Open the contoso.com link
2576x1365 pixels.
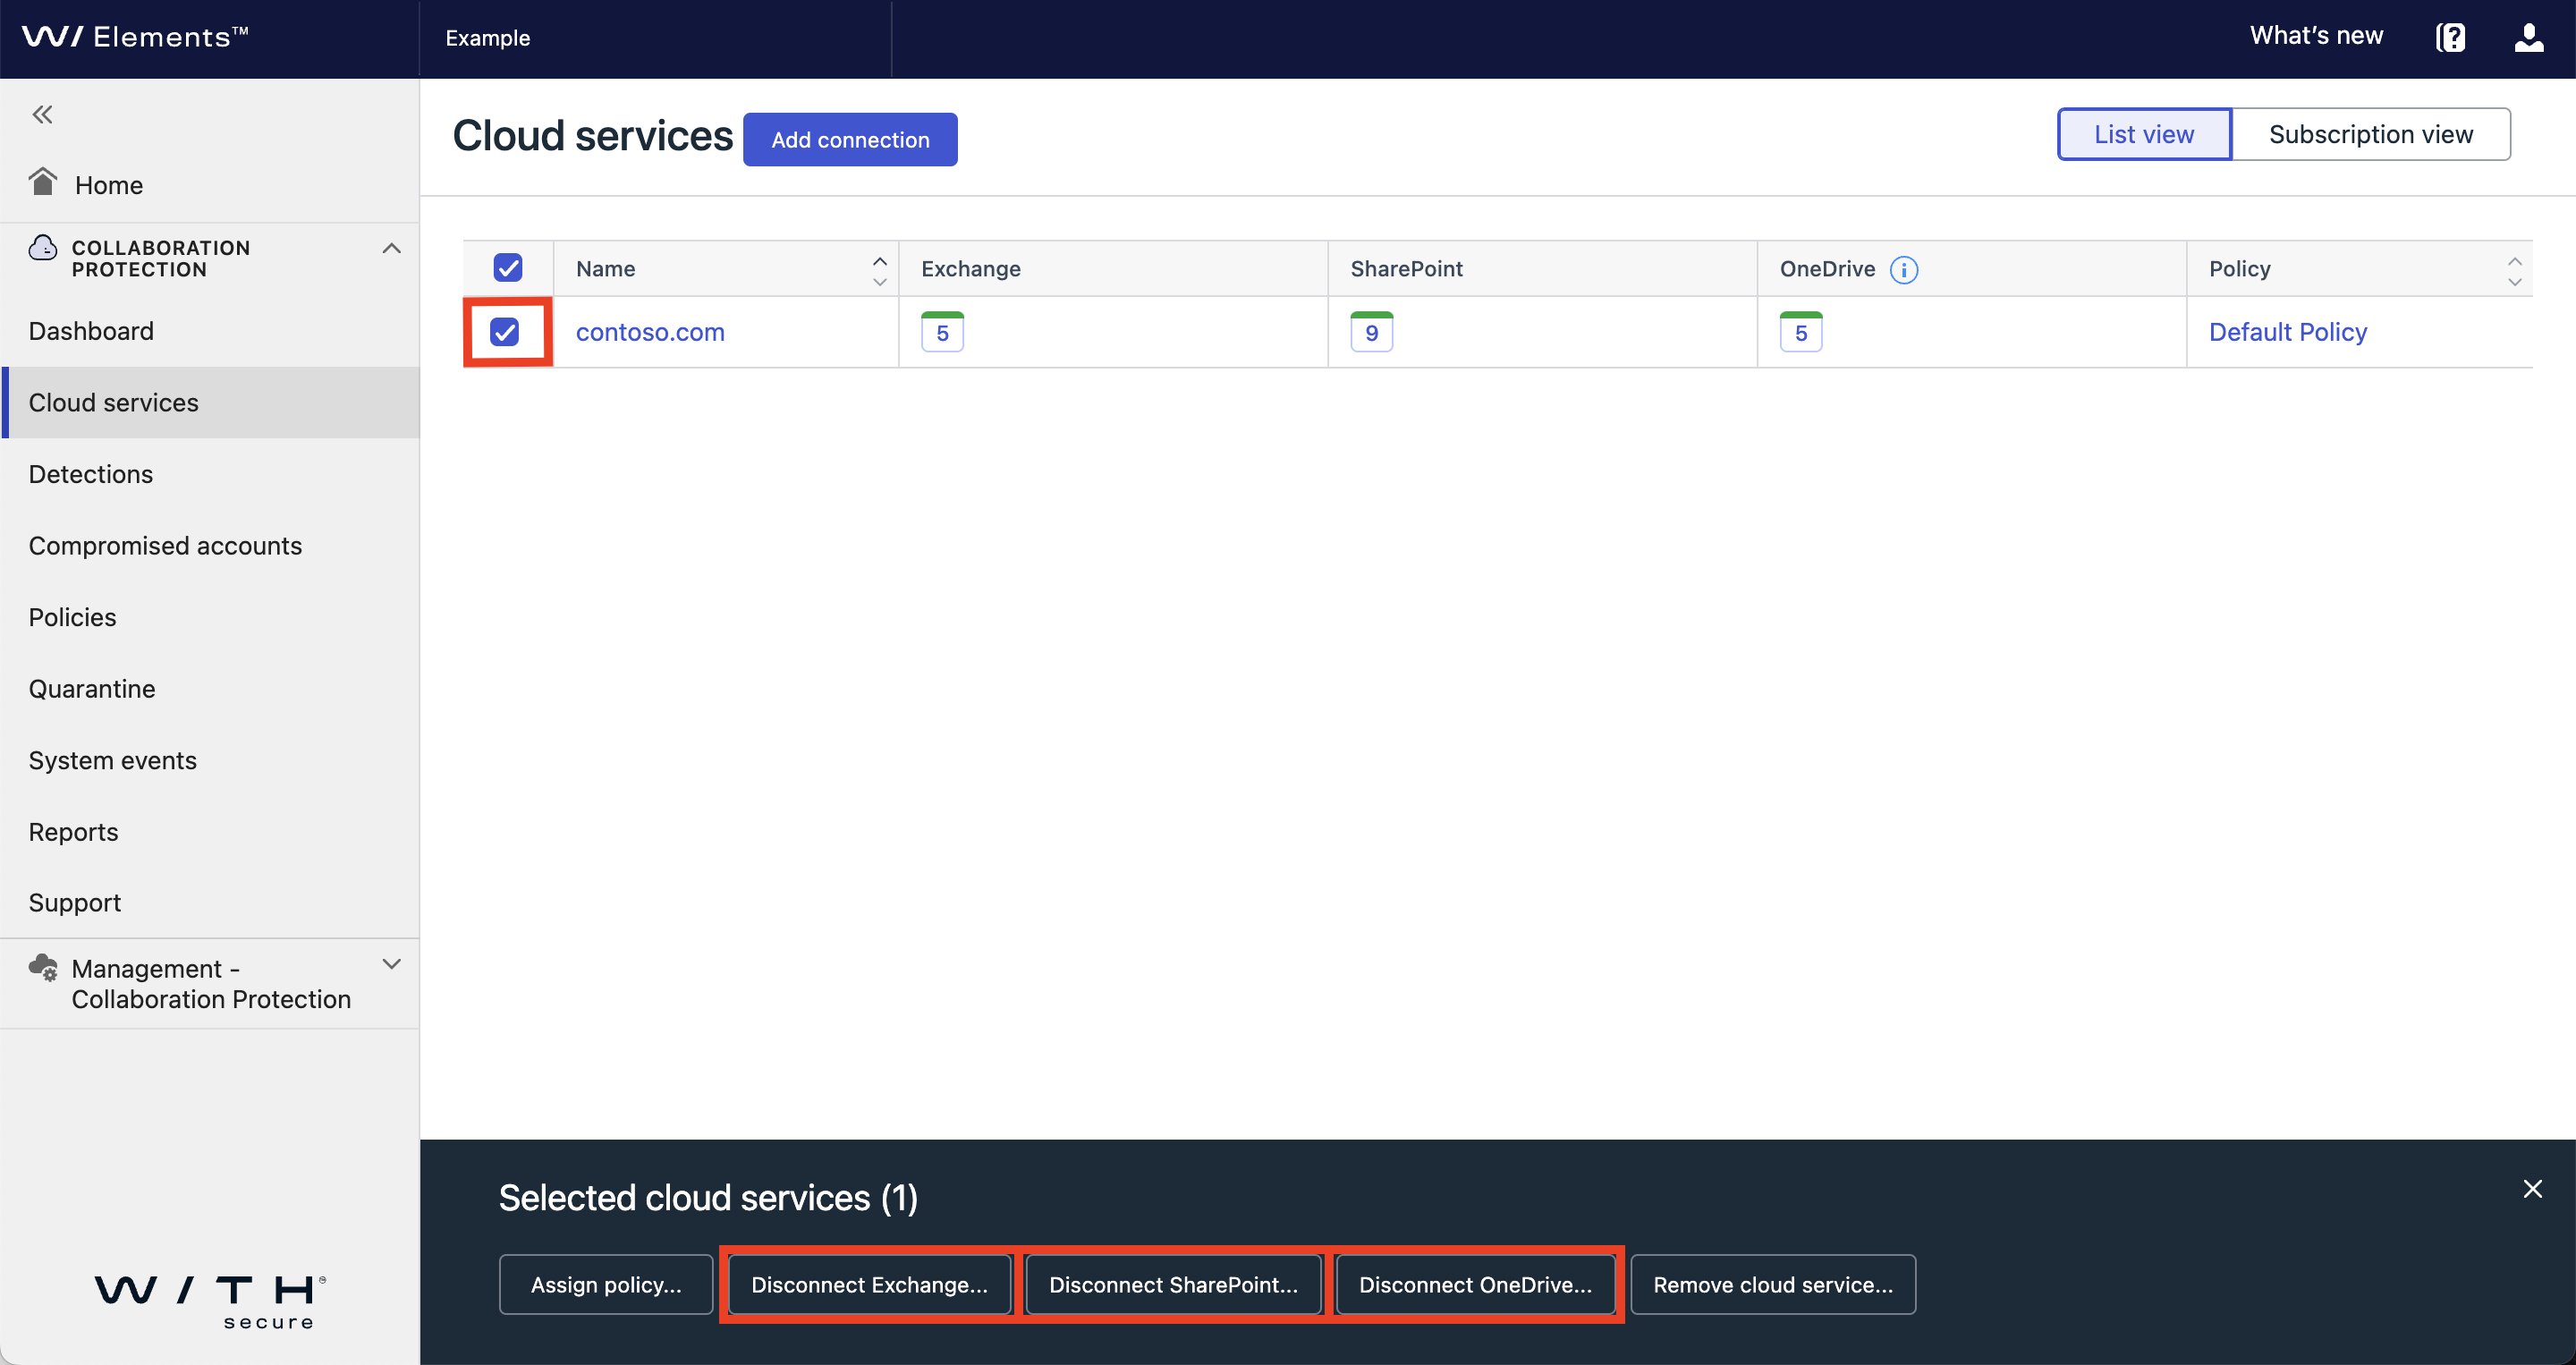[650, 332]
